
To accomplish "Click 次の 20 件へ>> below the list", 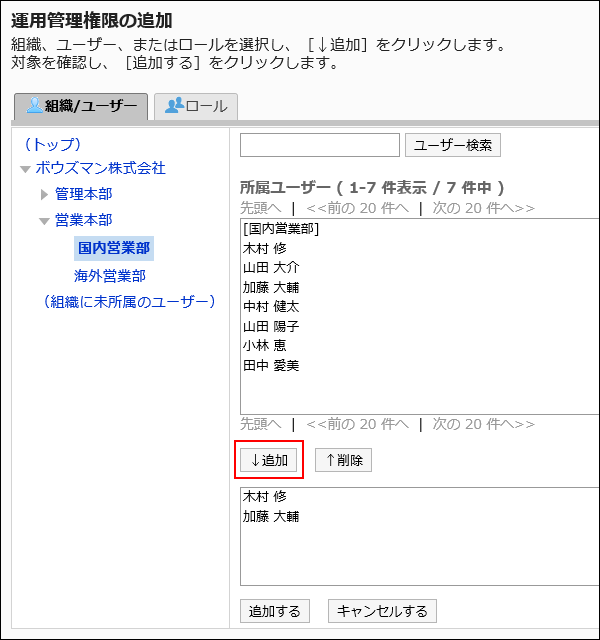I will click(484, 424).
